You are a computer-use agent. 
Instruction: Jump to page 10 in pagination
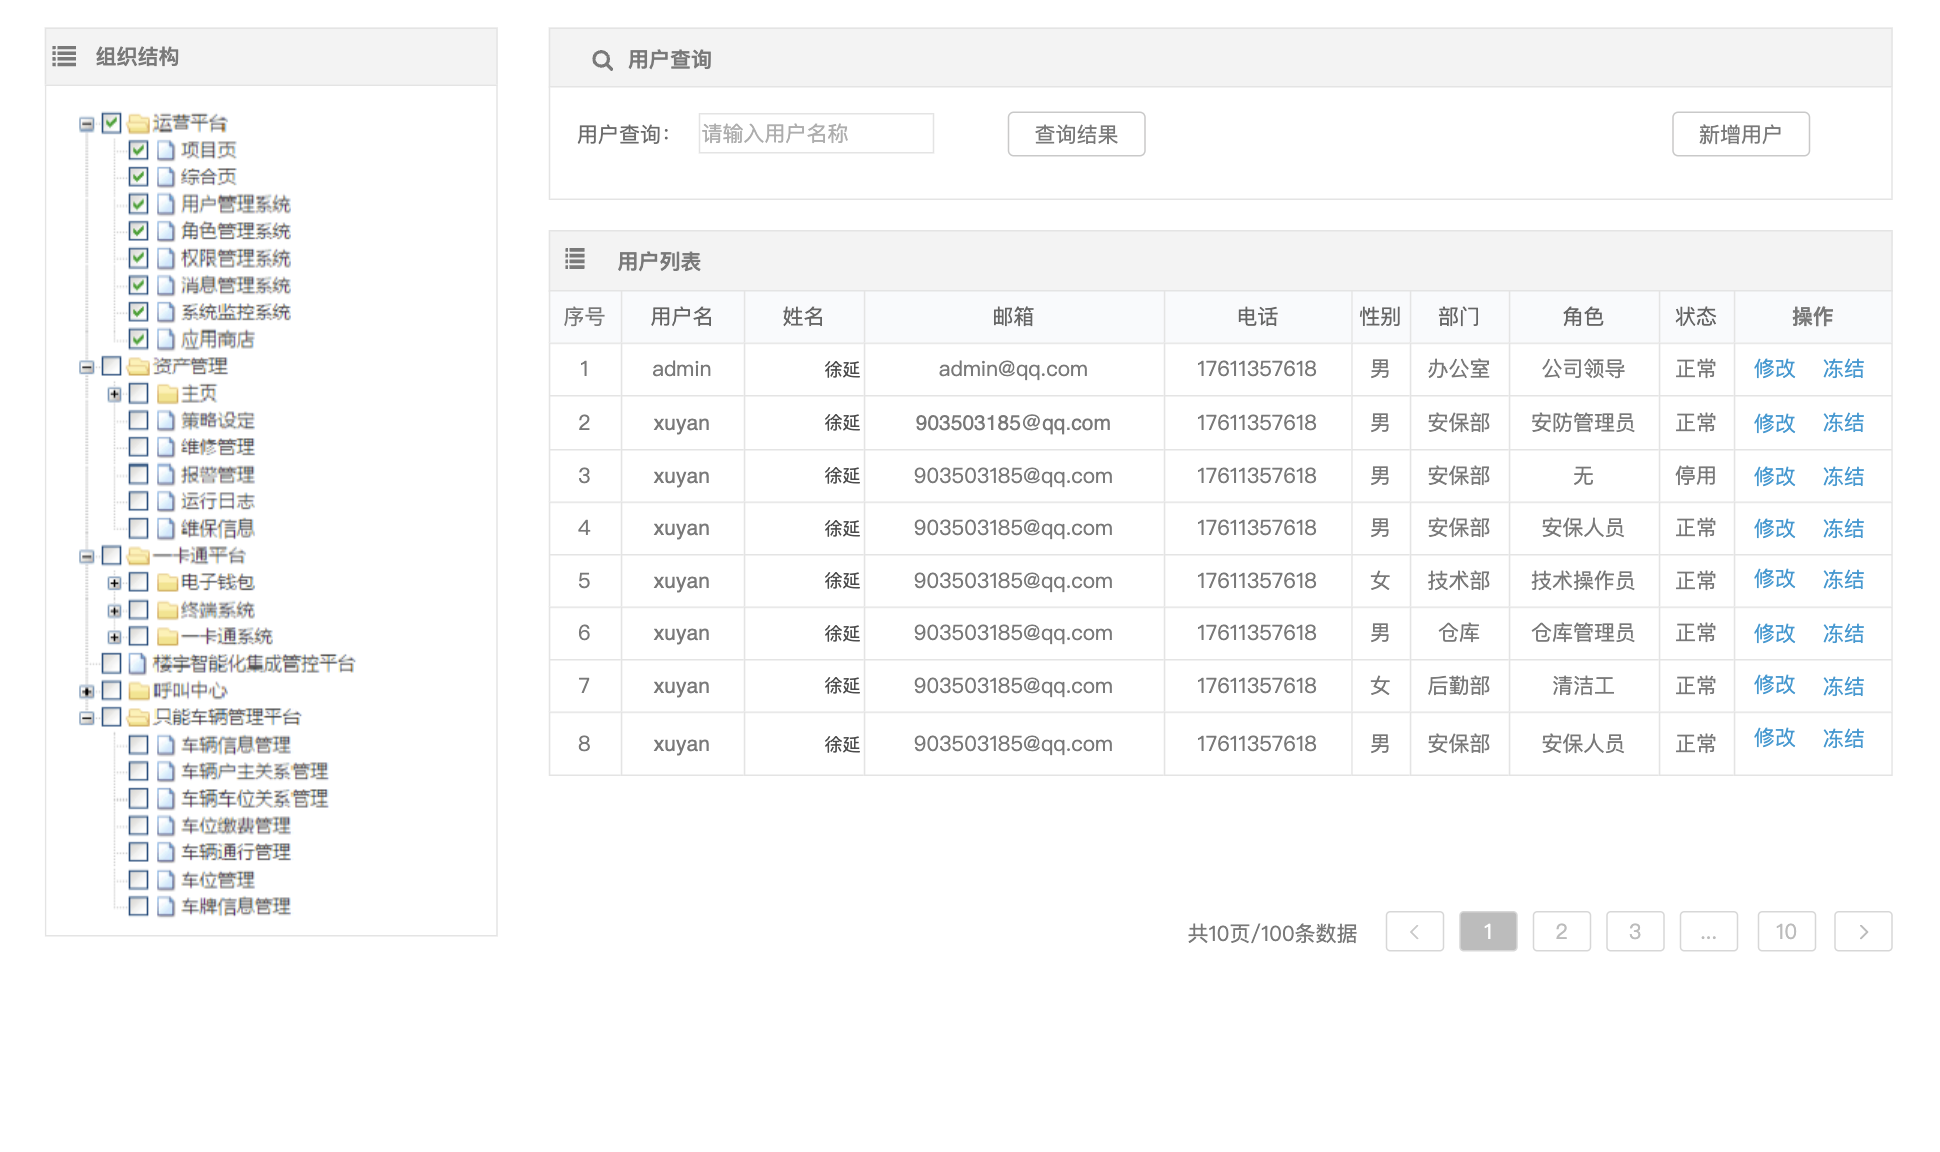tap(1786, 931)
